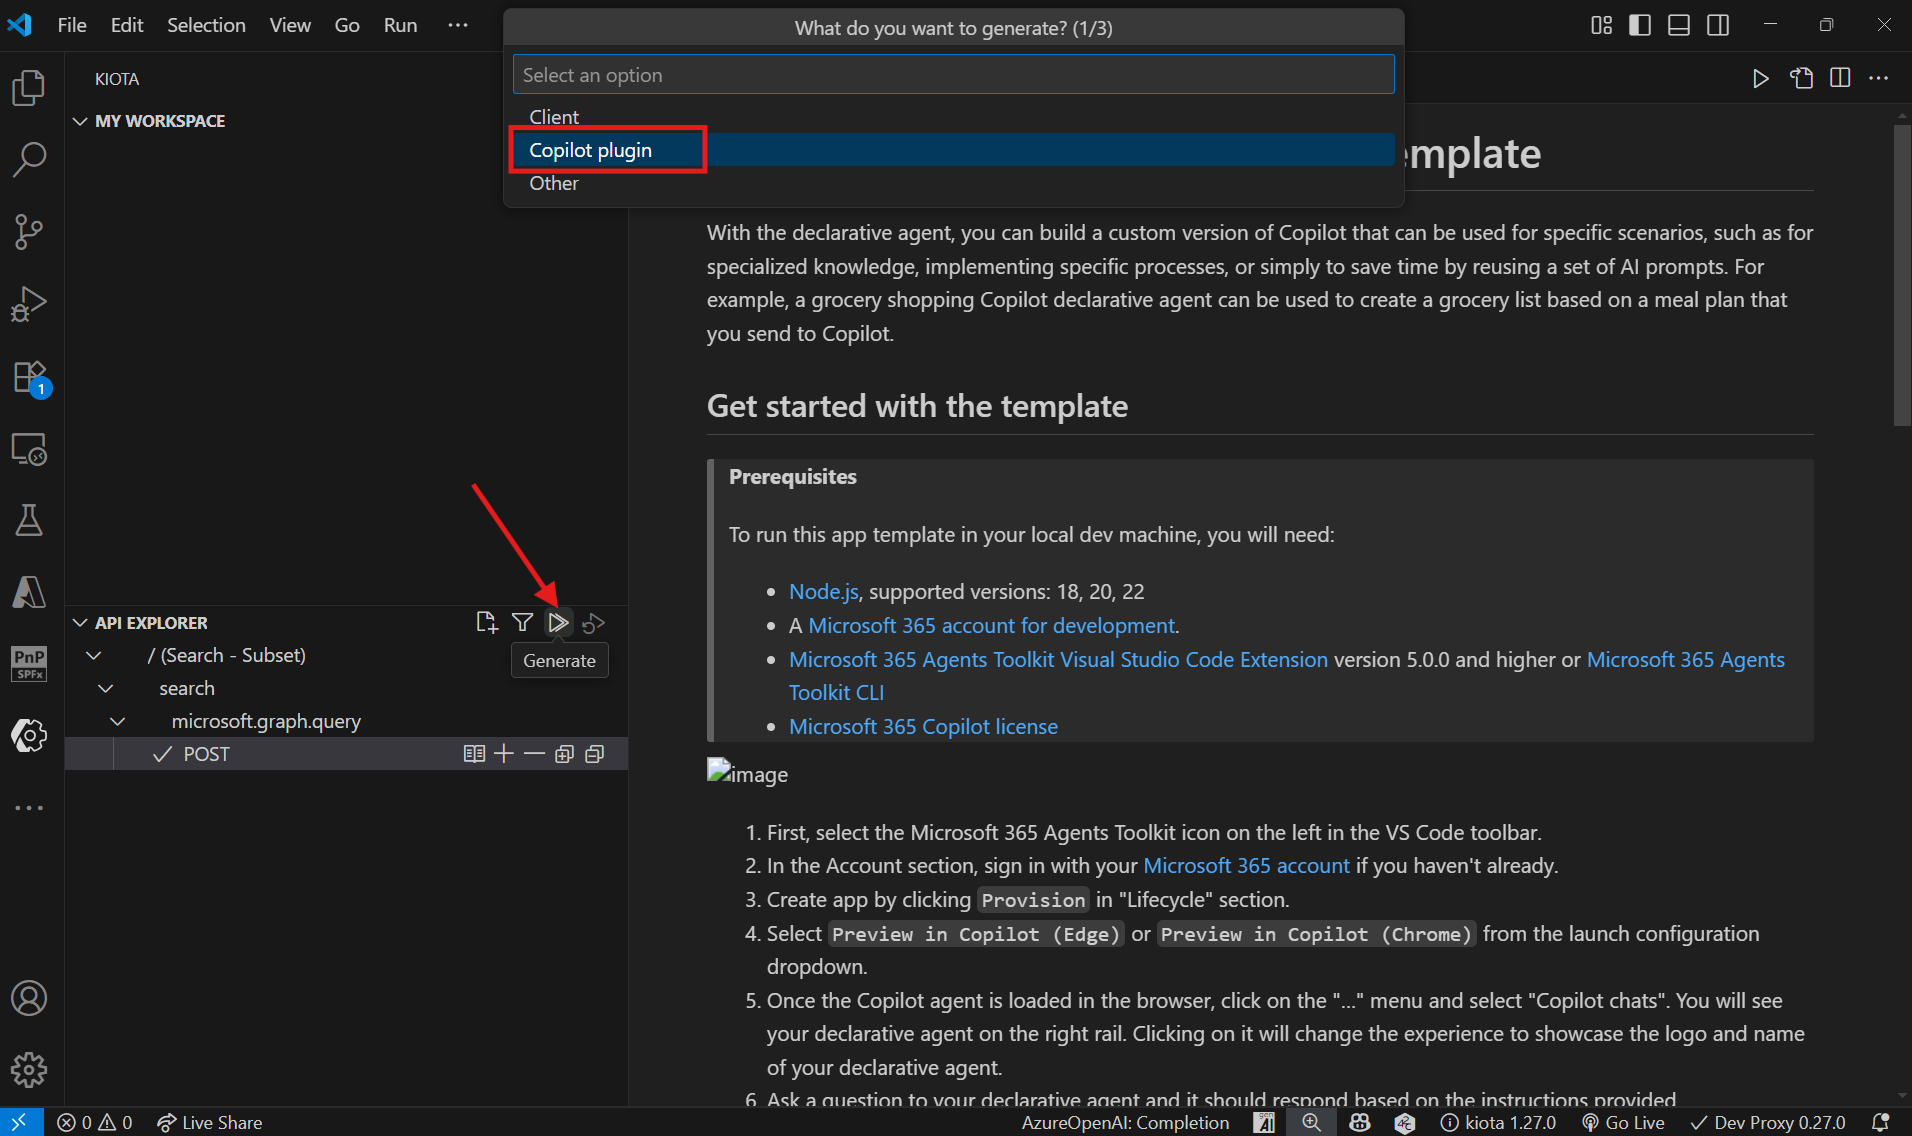This screenshot has width=1912, height=1136.
Task: Click the run icon in editor title bar
Action: click(1761, 78)
